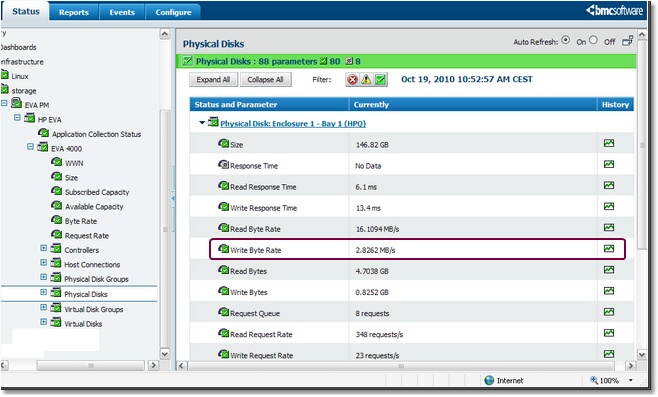Image resolution: width=658 pixels, height=397 pixels.
Task: Switch to the Status tab
Action: pyautogui.click(x=26, y=11)
